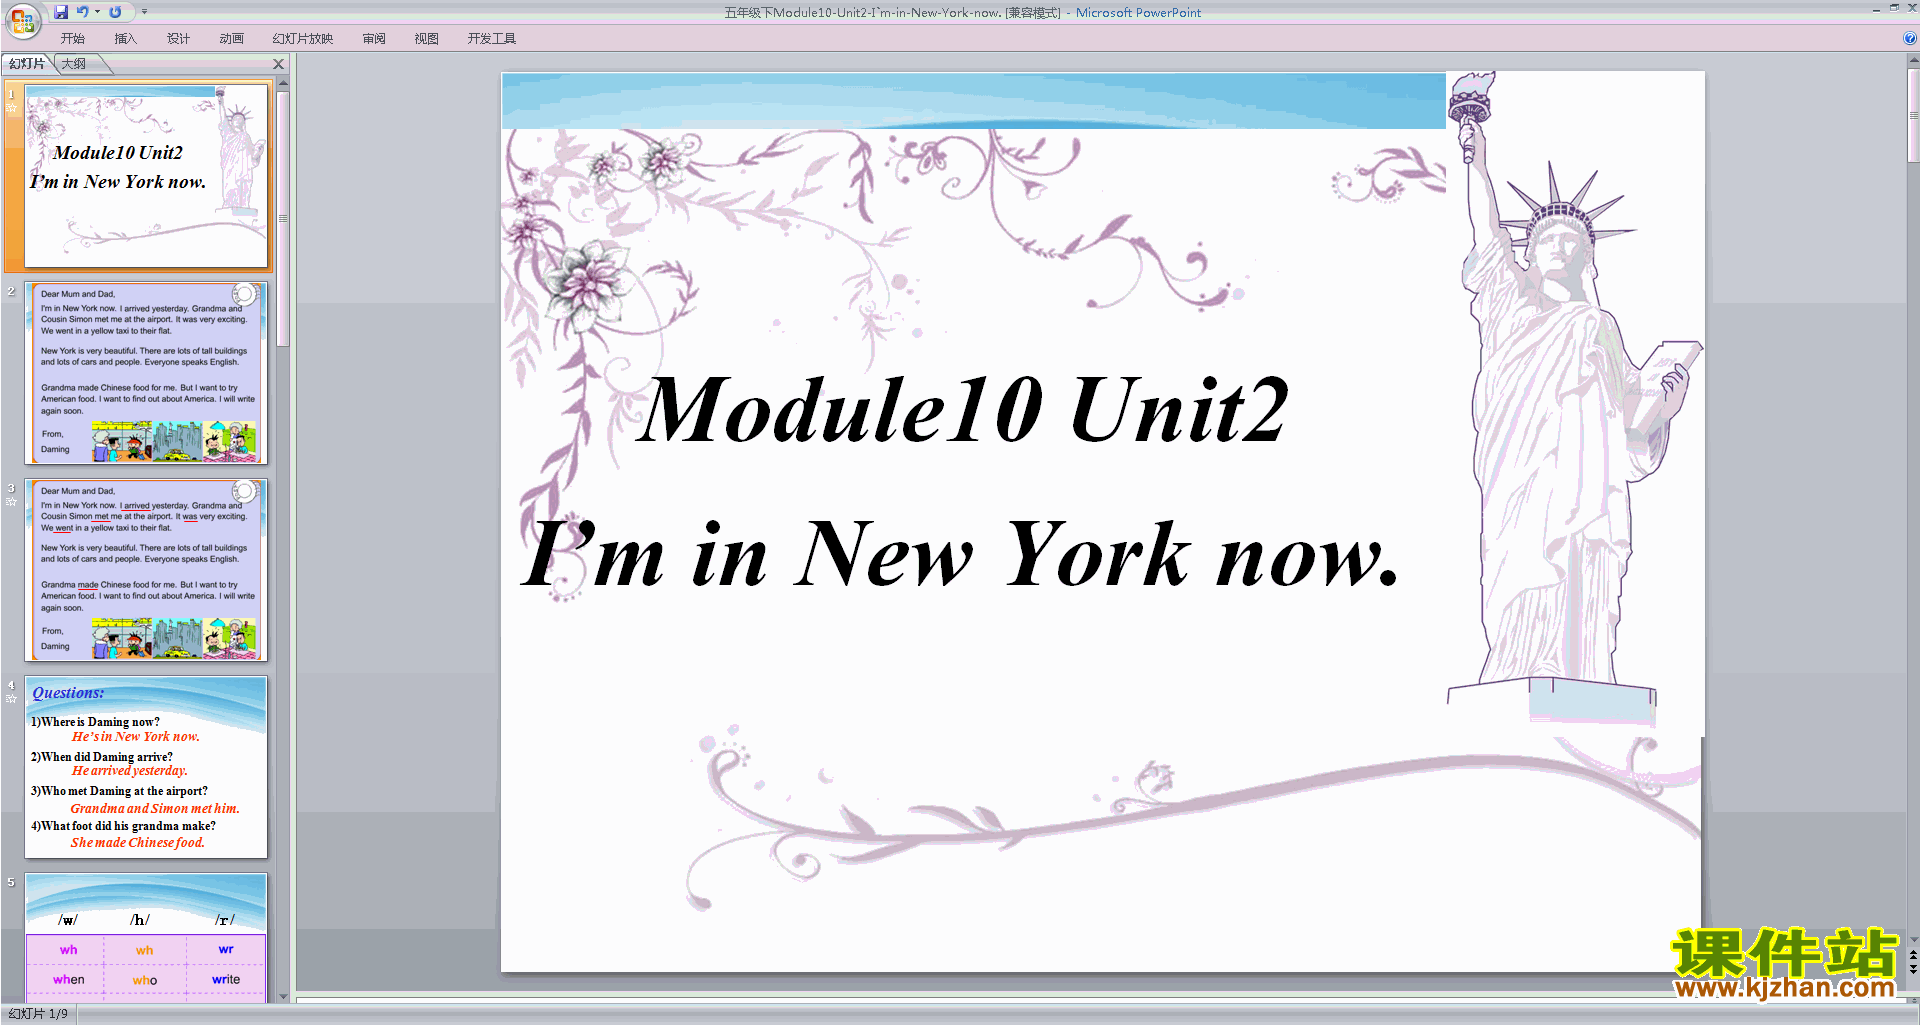Screen dimensions: 1920x1025
Task: Click the I'm in New York now subtitle
Action: click(x=960, y=553)
